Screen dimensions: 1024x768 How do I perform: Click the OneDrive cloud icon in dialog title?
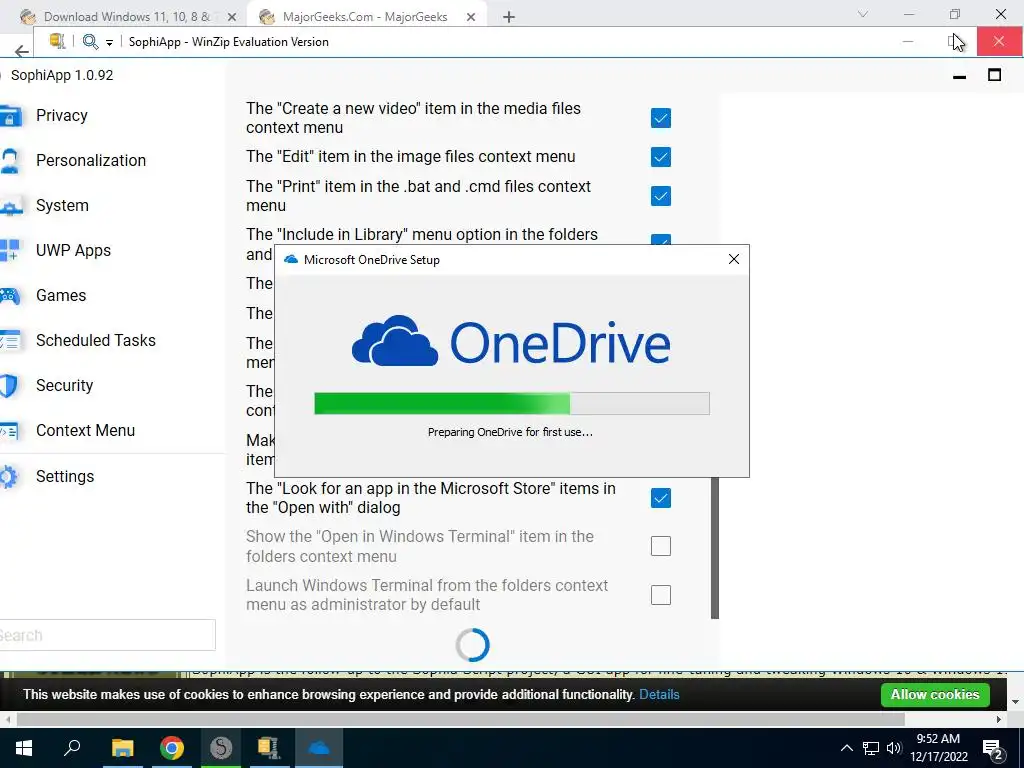(291, 259)
